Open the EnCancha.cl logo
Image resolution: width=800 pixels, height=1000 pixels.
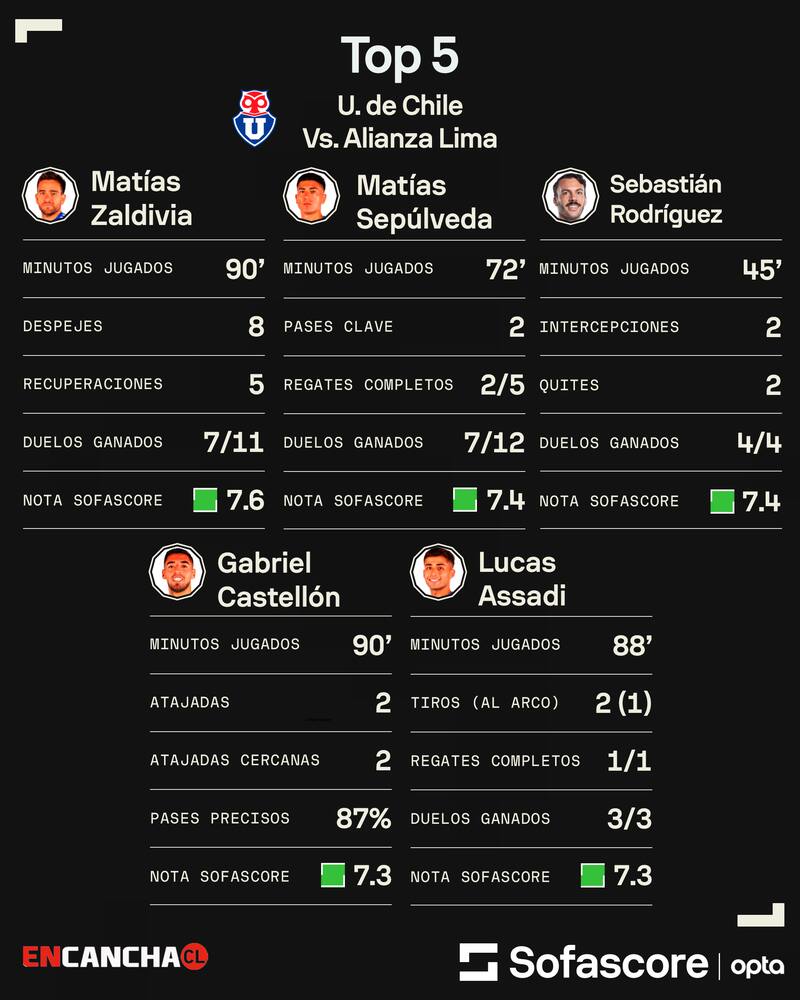coord(115,957)
